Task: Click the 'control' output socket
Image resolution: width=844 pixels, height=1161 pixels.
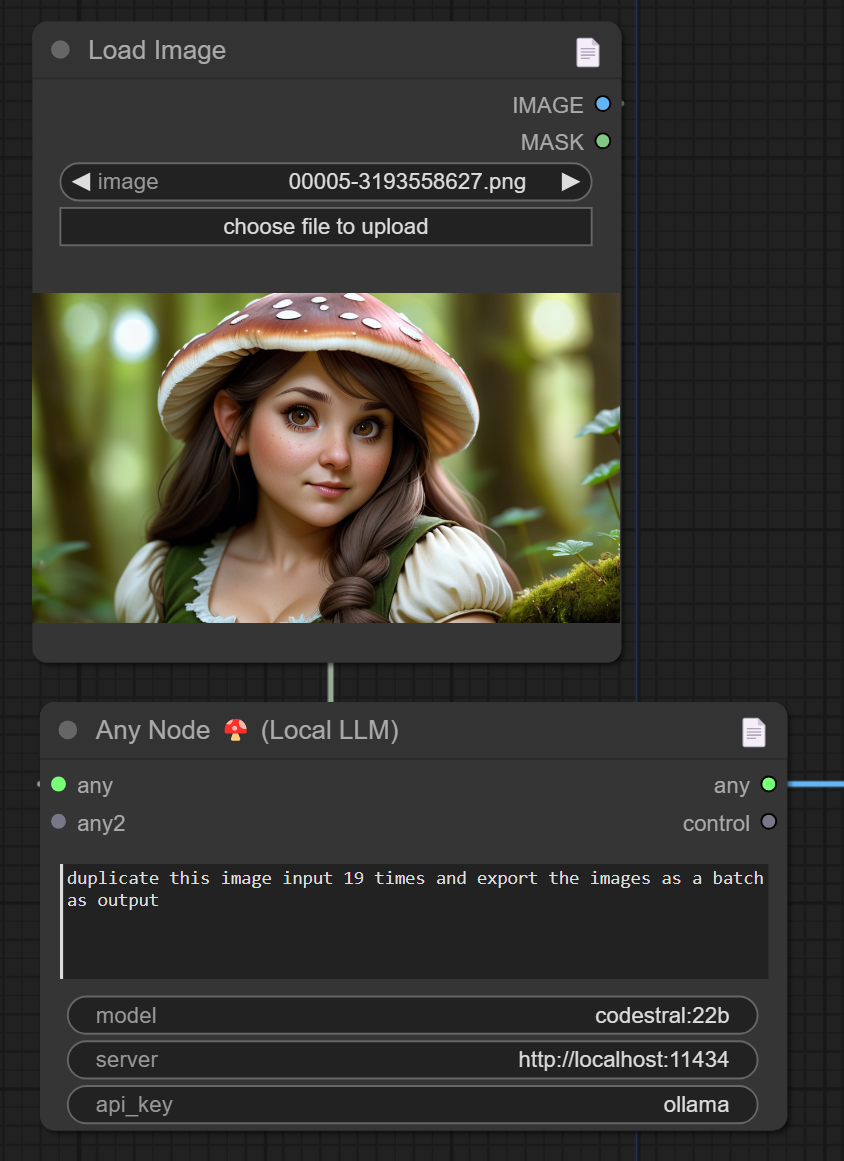Action: click(x=768, y=822)
